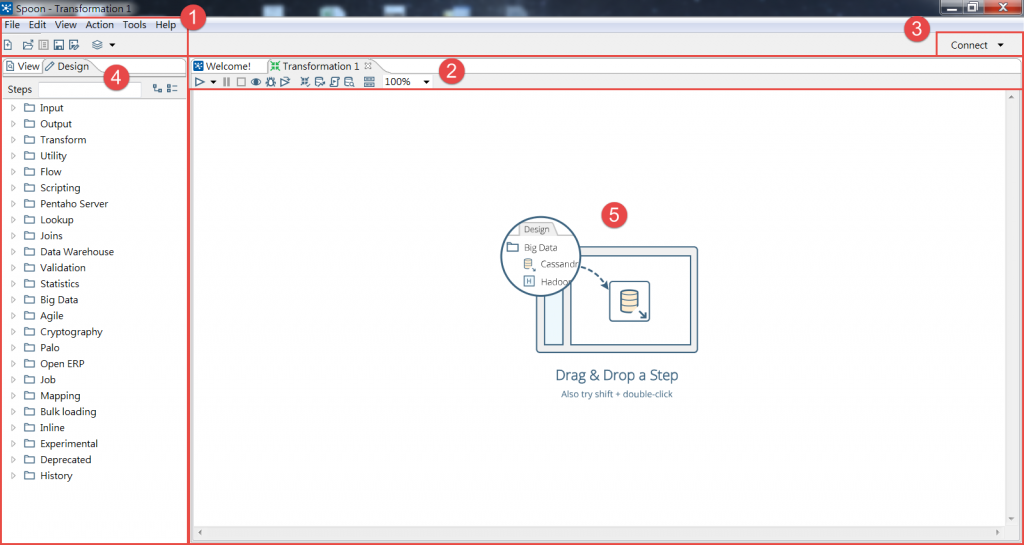Expand the Utility folder arrow
The image size is (1024, 545).
point(13,156)
